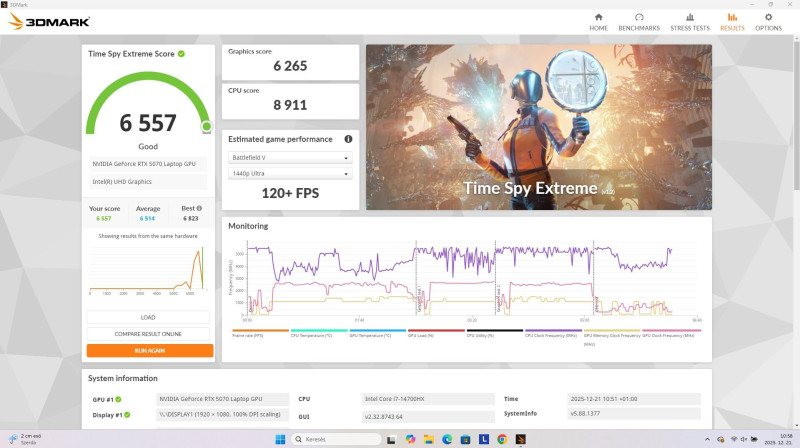Viewport: 800px width, 448px height.
Task: Open File Explorer from the taskbar
Action: (429, 439)
